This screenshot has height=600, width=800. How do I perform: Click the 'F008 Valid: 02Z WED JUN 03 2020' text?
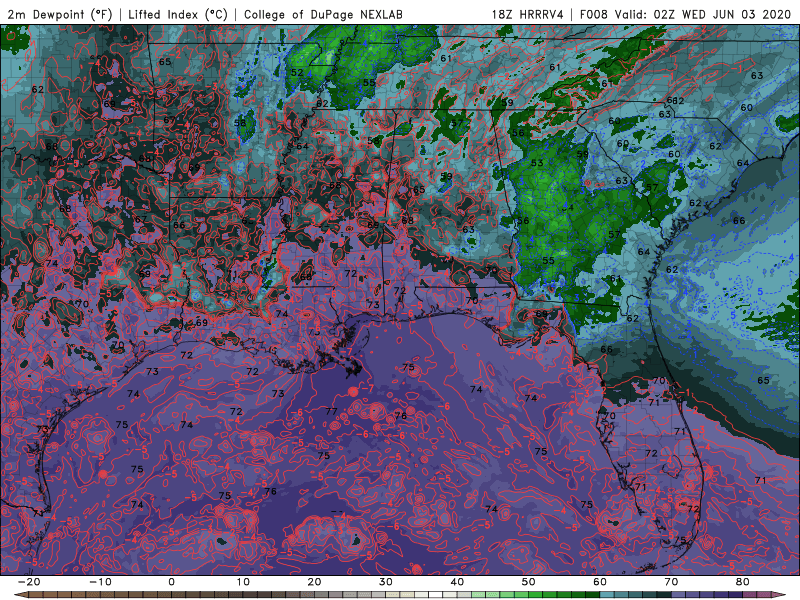pos(685,14)
